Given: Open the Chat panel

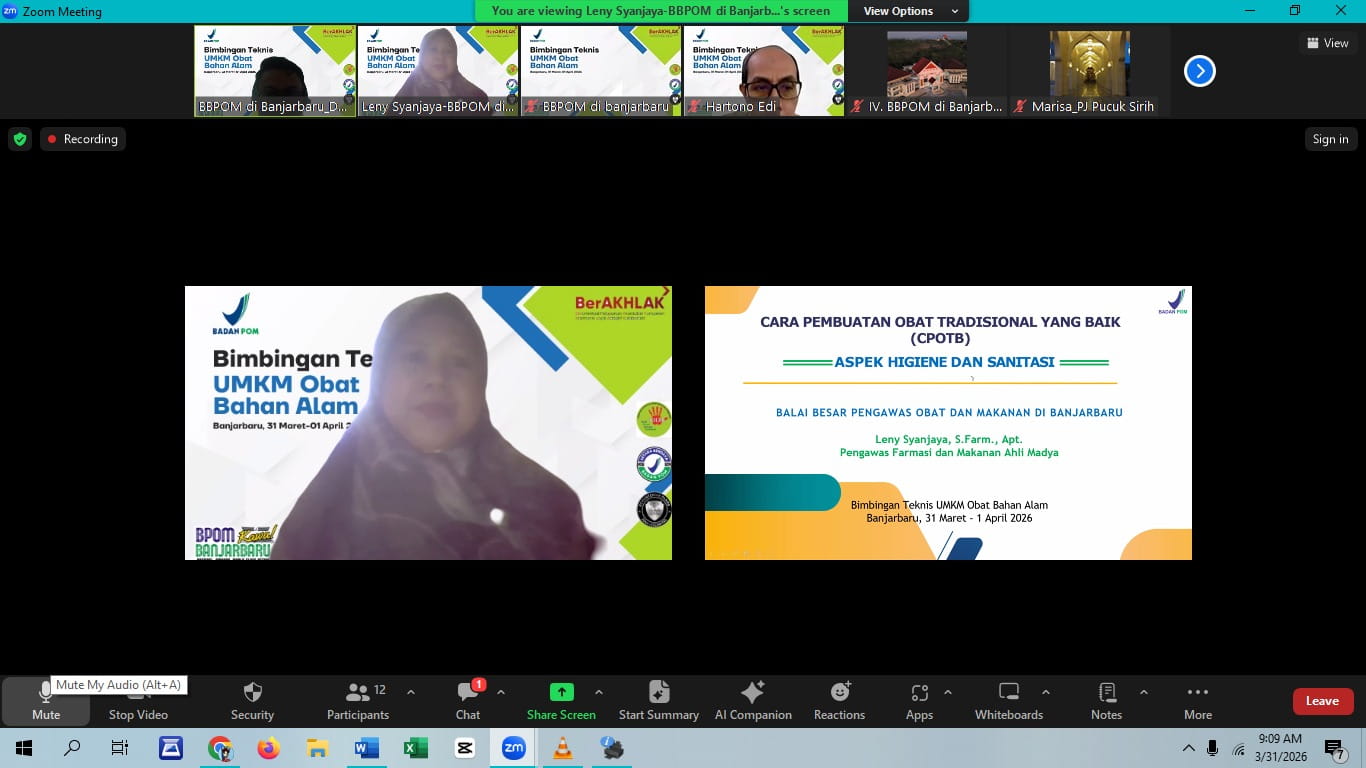Looking at the screenshot, I should [x=468, y=700].
